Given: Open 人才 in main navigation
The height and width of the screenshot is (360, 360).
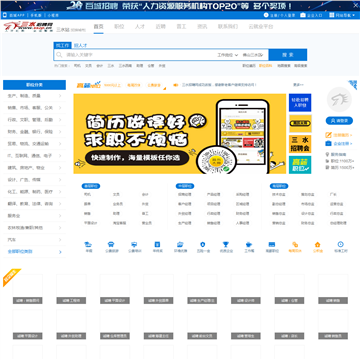Looking at the screenshot, I should (x=140, y=27).
